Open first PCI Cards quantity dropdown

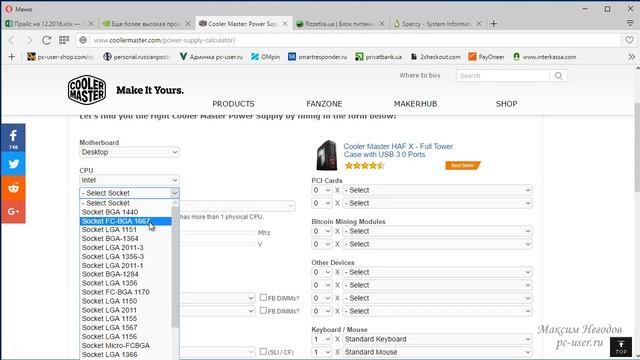(322, 190)
